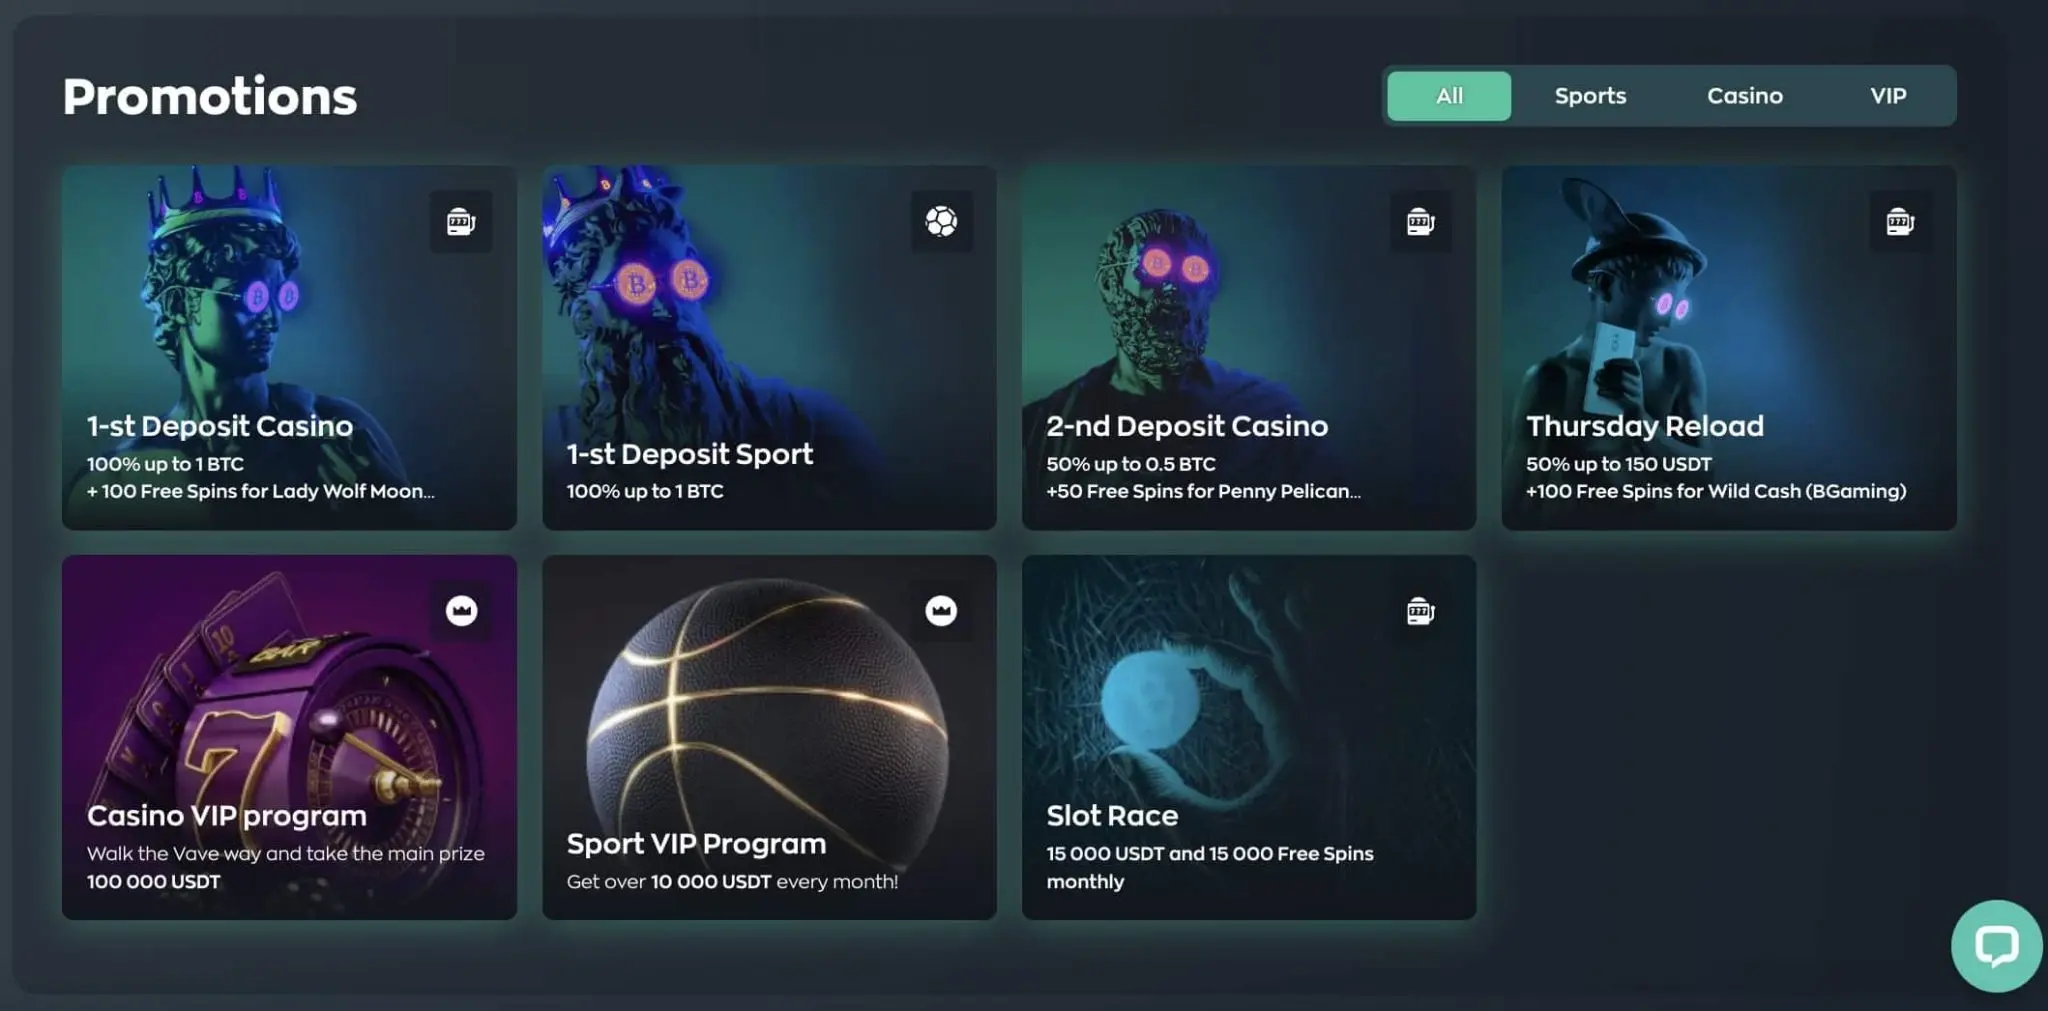This screenshot has height=1011, width=2048.
Task: Click slot machine icon on Slot Race card
Action: click(x=1421, y=610)
